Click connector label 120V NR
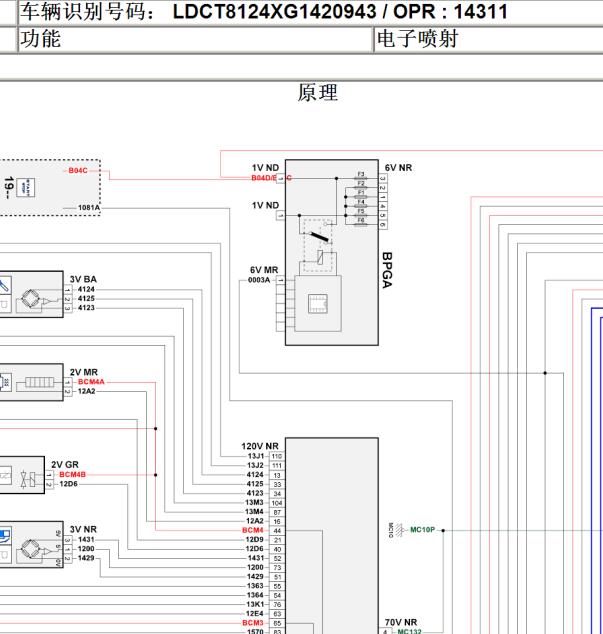This screenshot has height=634, width=603. (x=260, y=446)
